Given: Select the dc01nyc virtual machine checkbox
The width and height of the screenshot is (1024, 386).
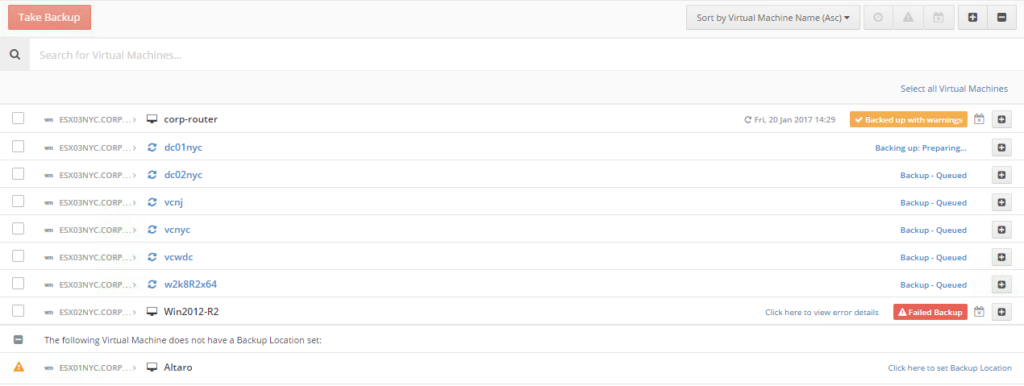Looking at the screenshot, I should pos(18,146).
